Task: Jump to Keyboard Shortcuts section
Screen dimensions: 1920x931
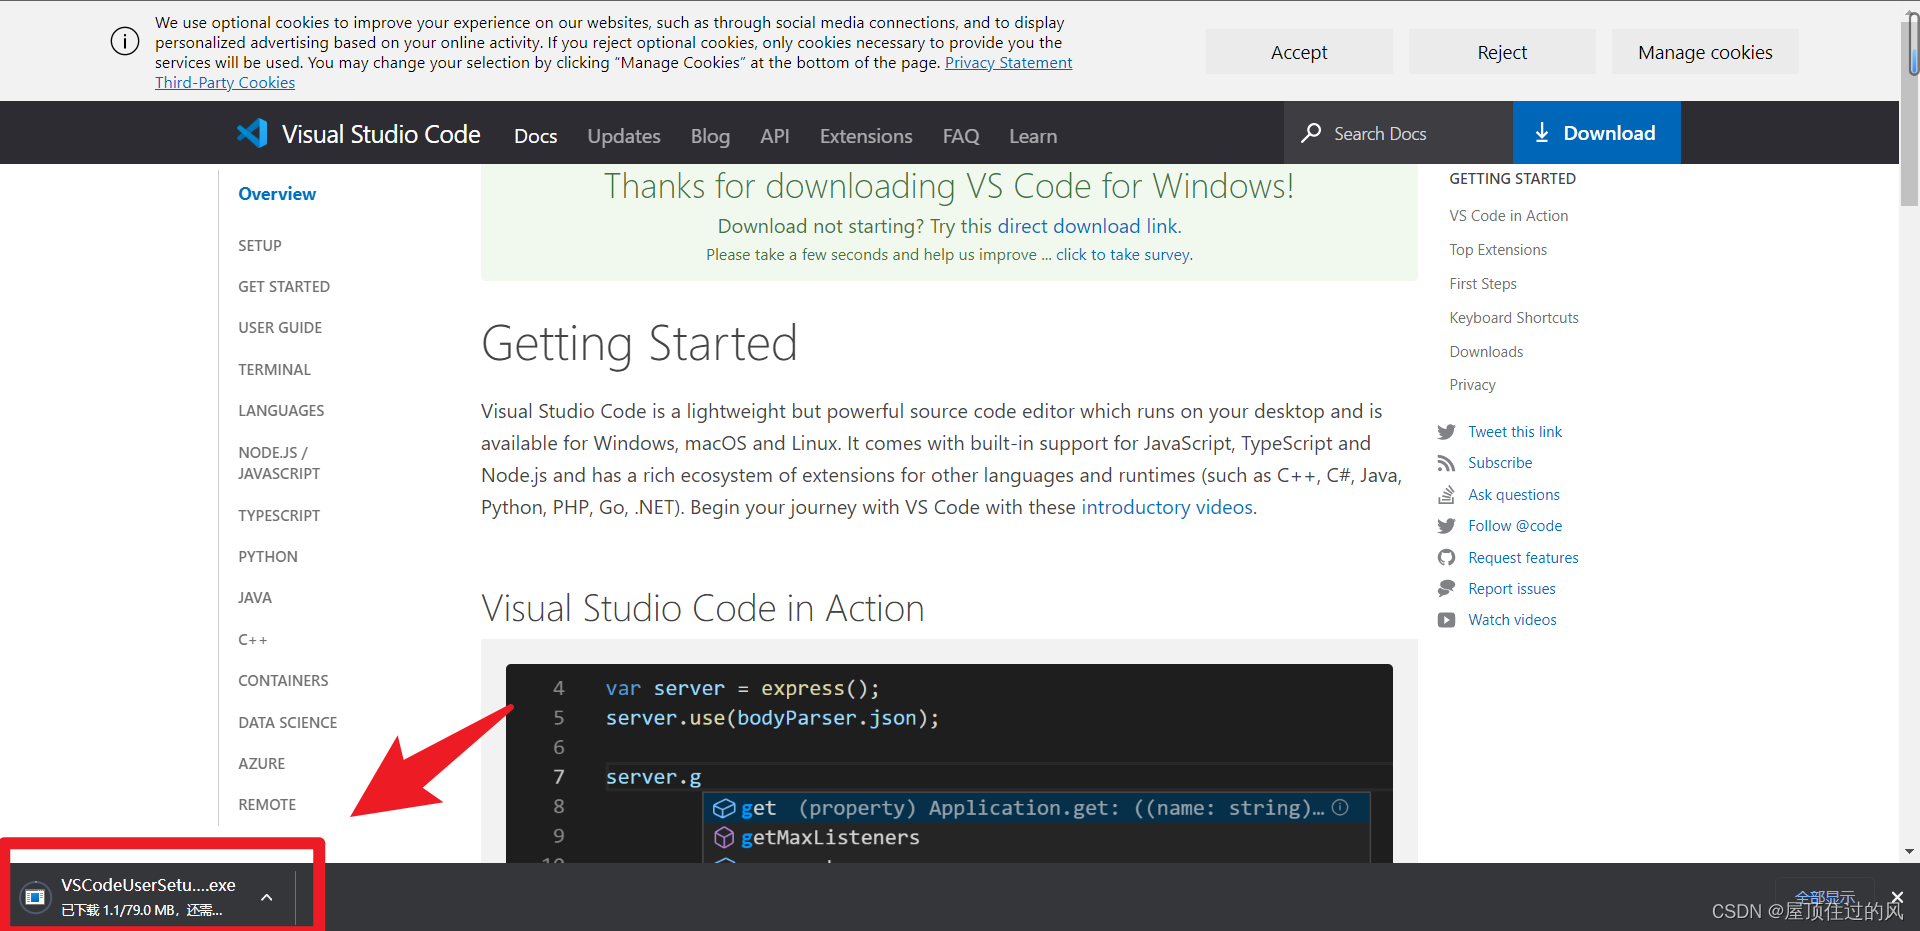Action: coord(1514,318)
